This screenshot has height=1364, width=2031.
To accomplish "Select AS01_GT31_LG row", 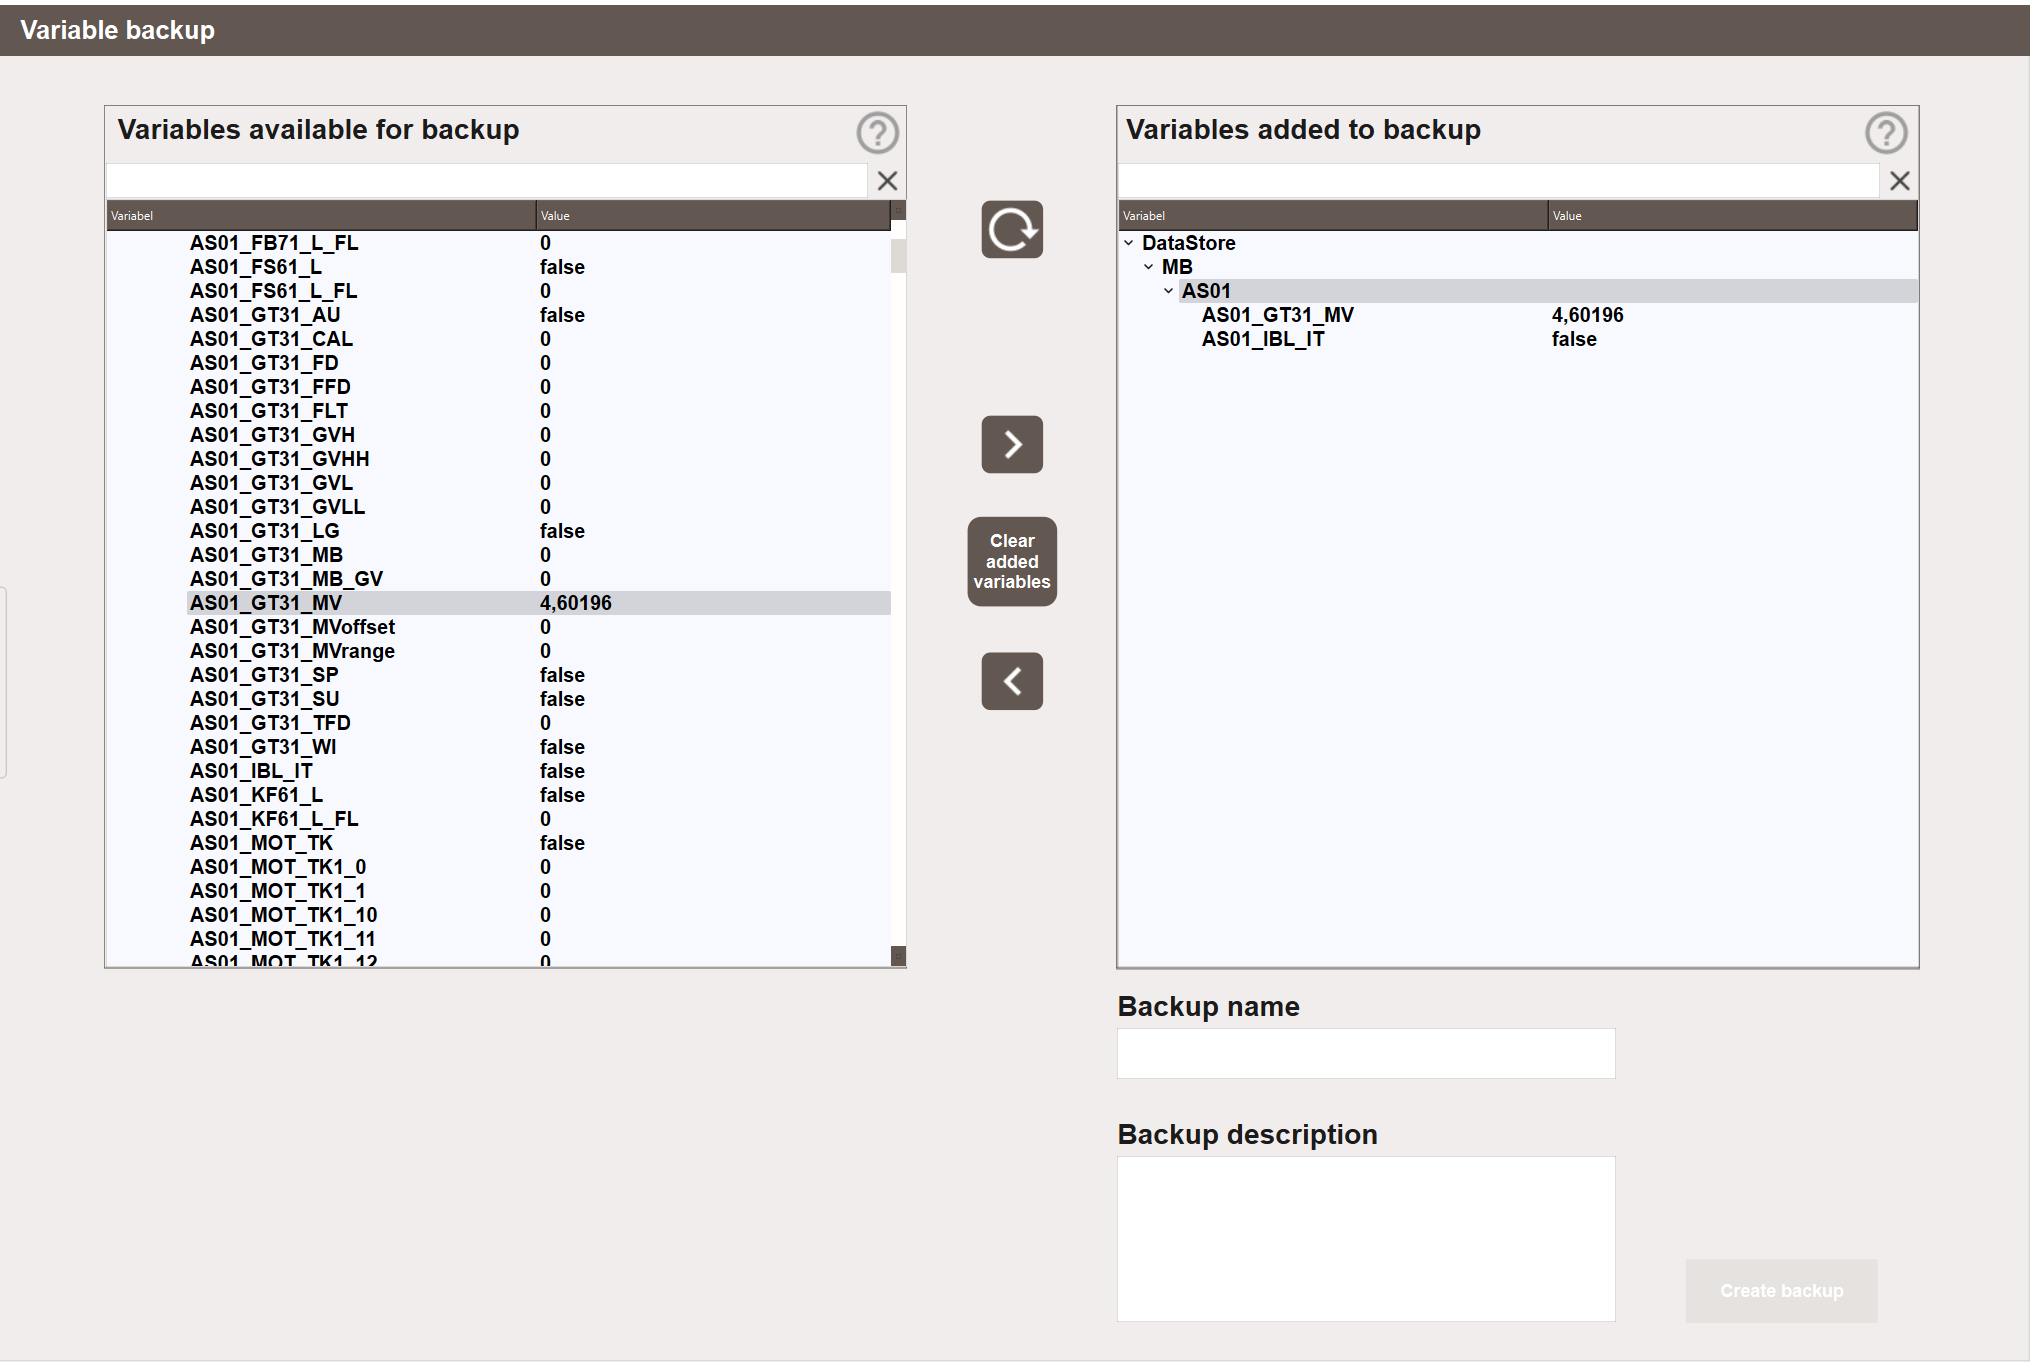I will pyautogui.click(x=538, y=531).
